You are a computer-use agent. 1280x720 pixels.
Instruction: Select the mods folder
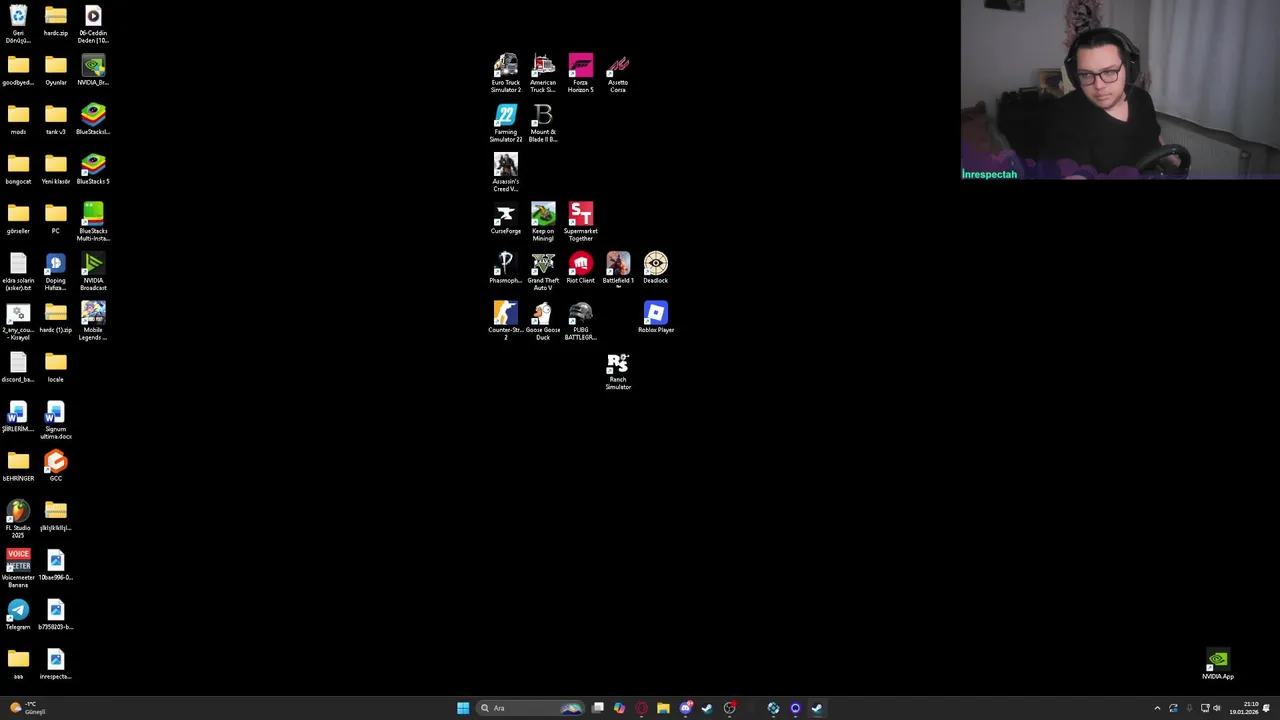point(18,120)
